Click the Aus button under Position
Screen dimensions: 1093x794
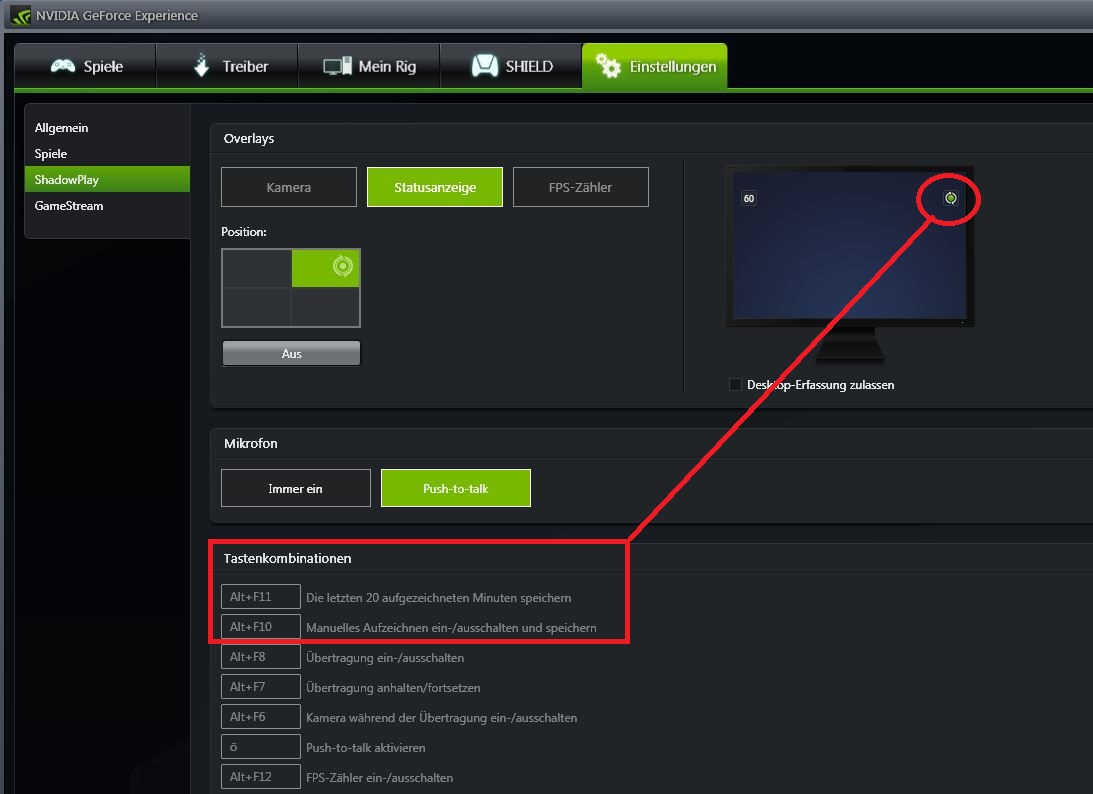click(291, 353)
